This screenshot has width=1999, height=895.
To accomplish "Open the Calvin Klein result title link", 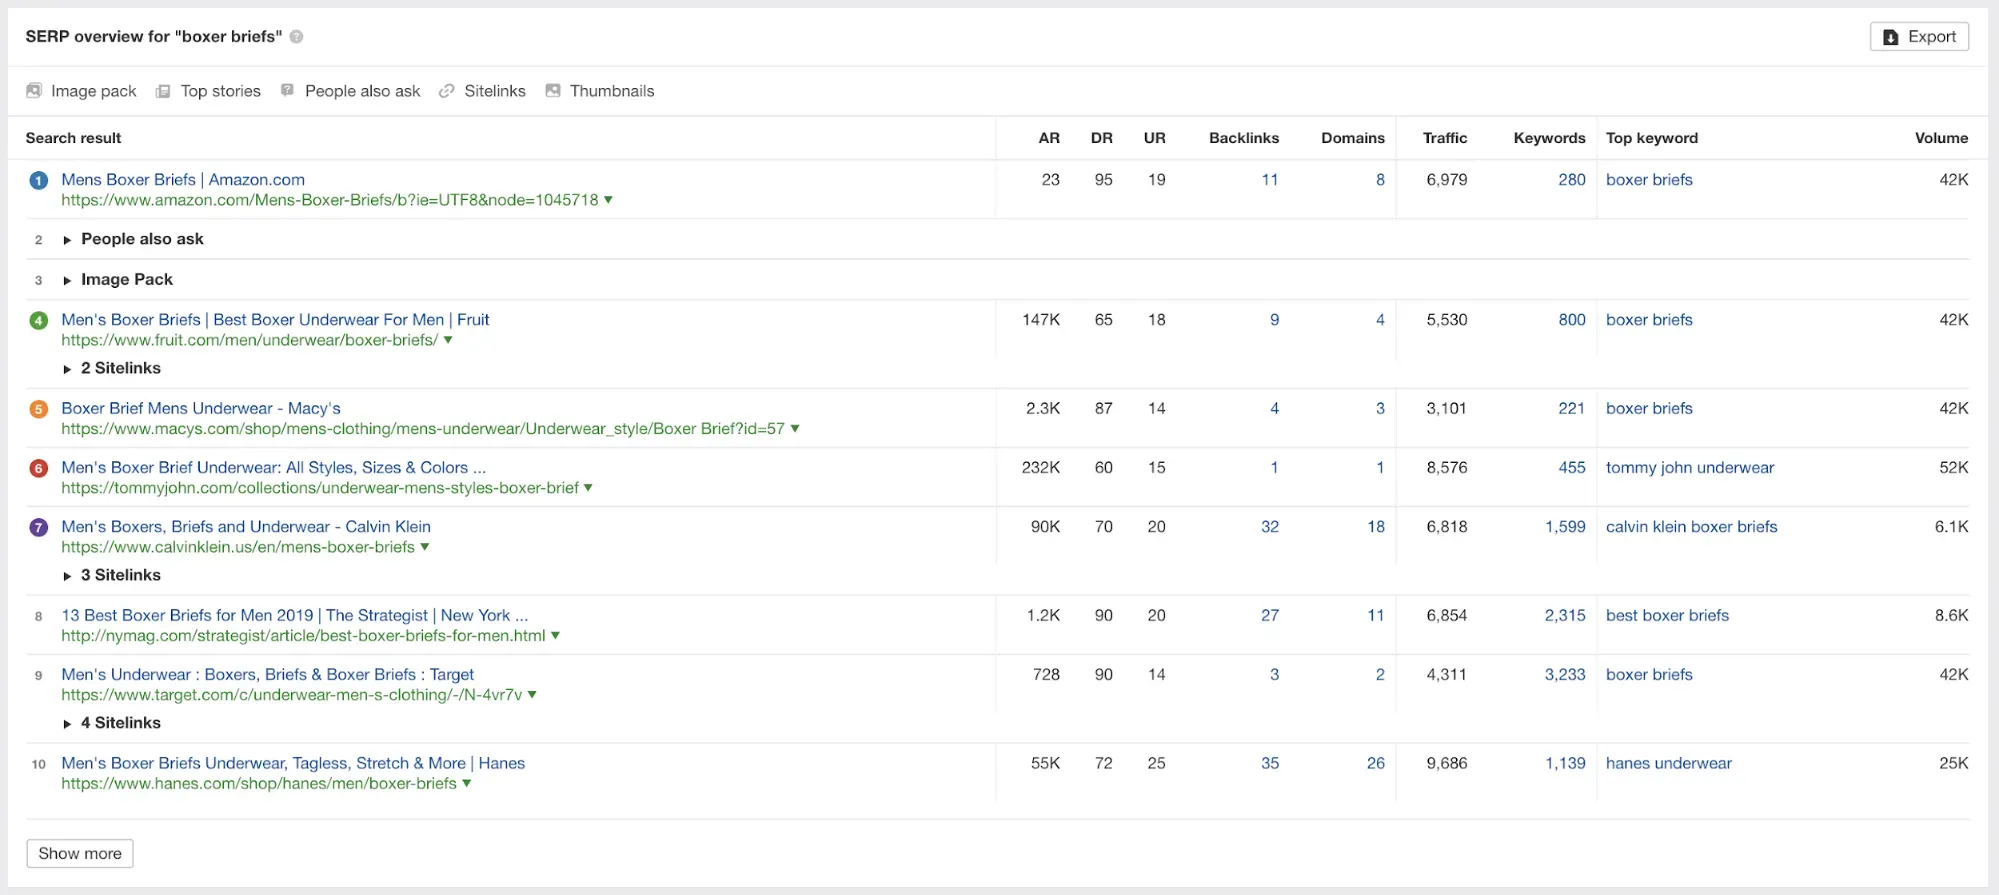I will (x=246, y=527).
